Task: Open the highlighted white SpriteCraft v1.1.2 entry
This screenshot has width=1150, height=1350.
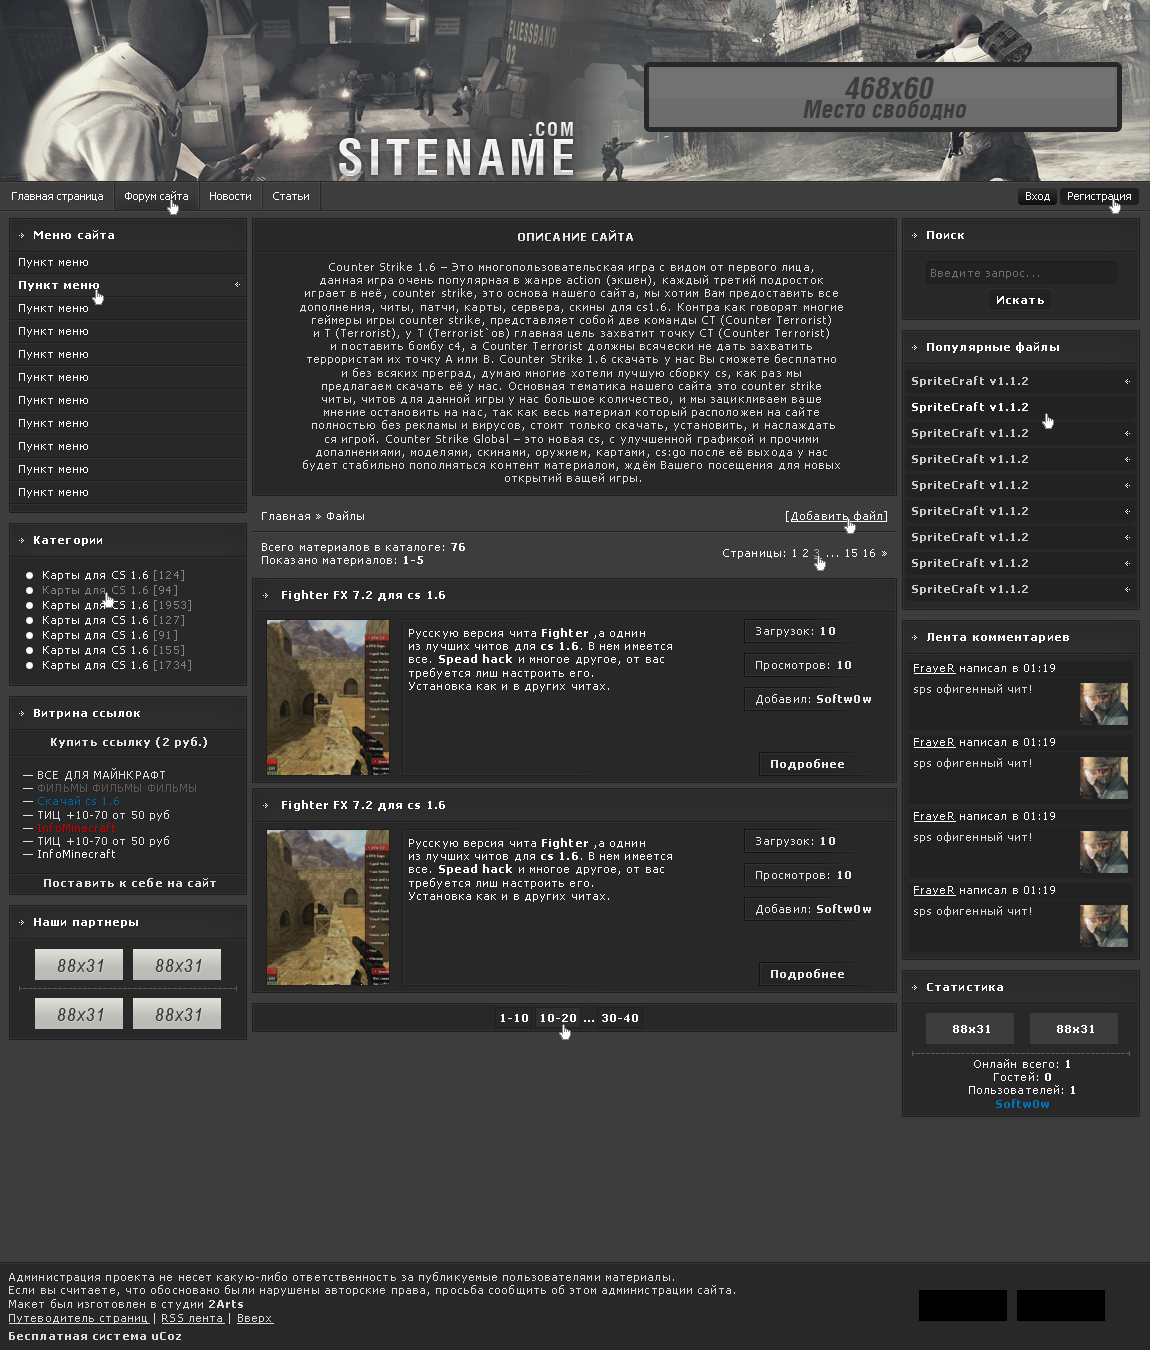Action: (x=1021, y=407)
